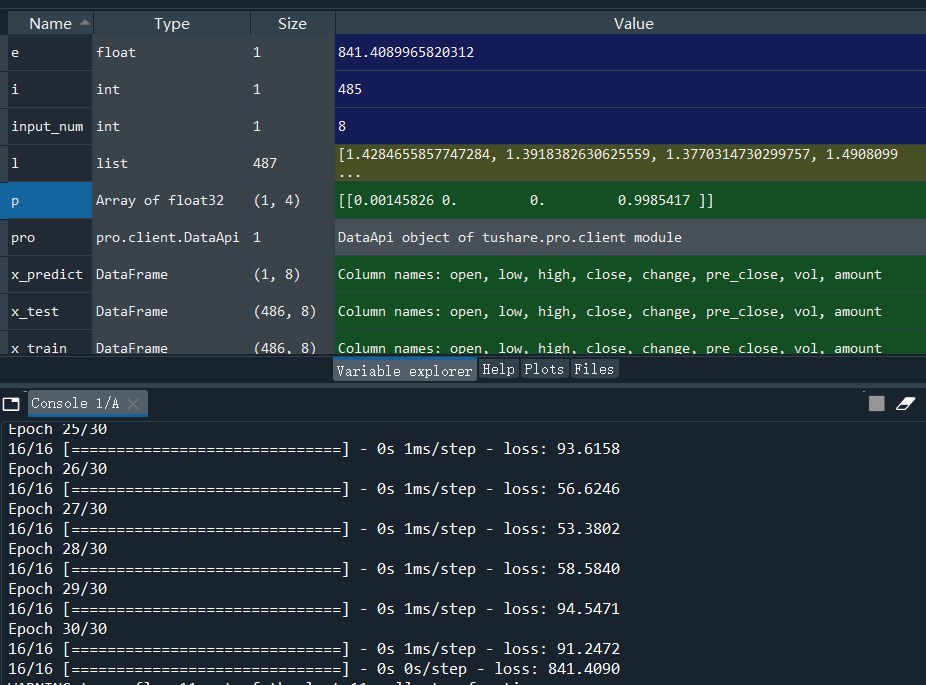Click console text 'loss: 93.6158'

(x=562, y=449)
